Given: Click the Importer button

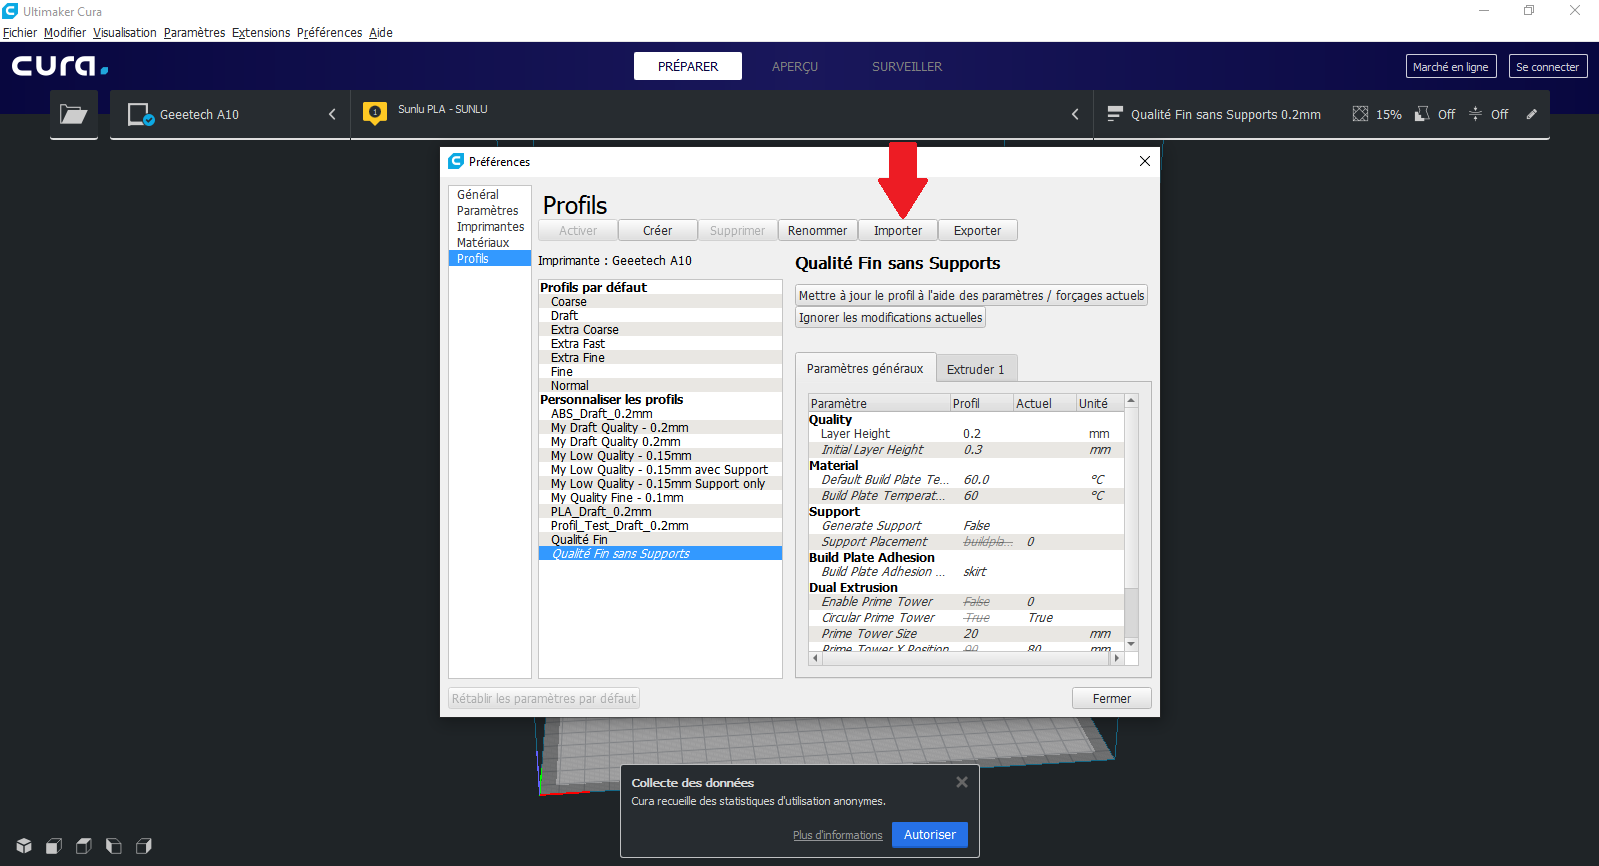Looking at the screenshot, I should pyautogui.click(x=898, y=230).
